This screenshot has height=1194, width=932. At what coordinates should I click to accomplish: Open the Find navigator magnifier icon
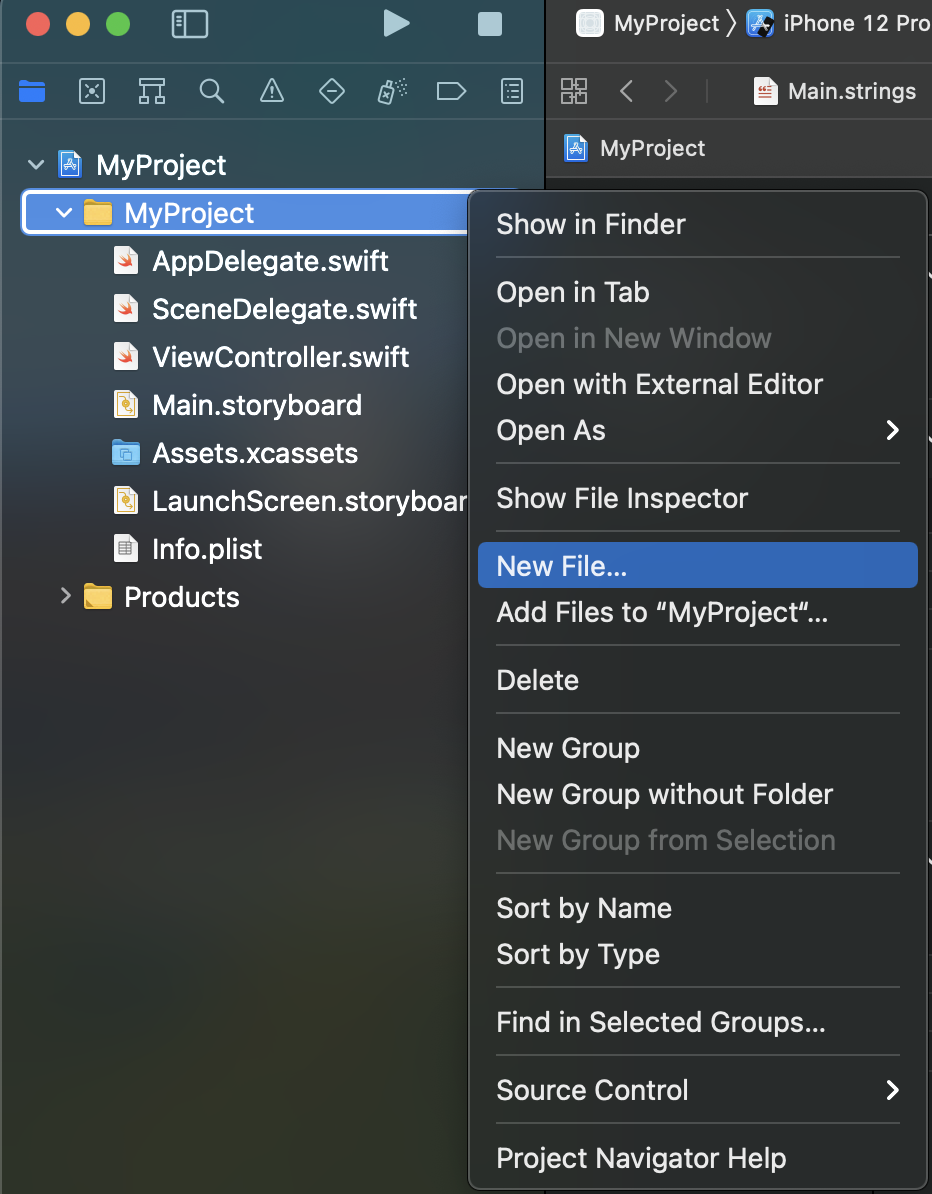(212, 92)
